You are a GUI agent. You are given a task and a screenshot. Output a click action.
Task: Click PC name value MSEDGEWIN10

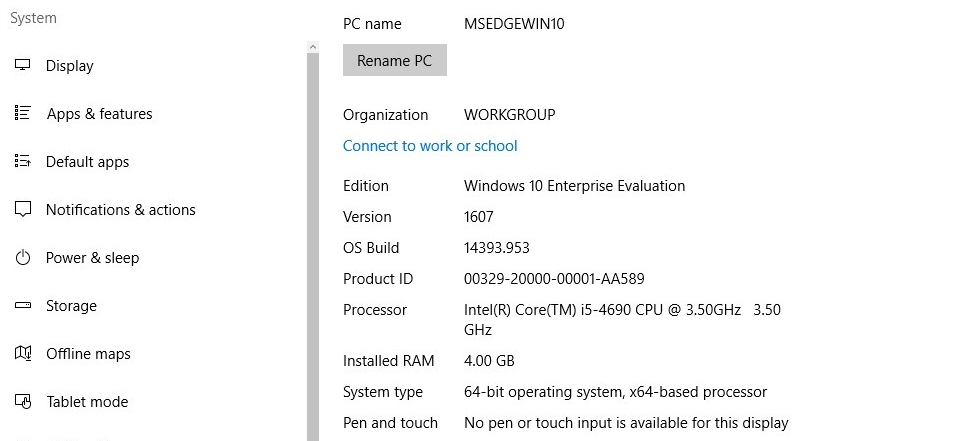tap(514, 24)
